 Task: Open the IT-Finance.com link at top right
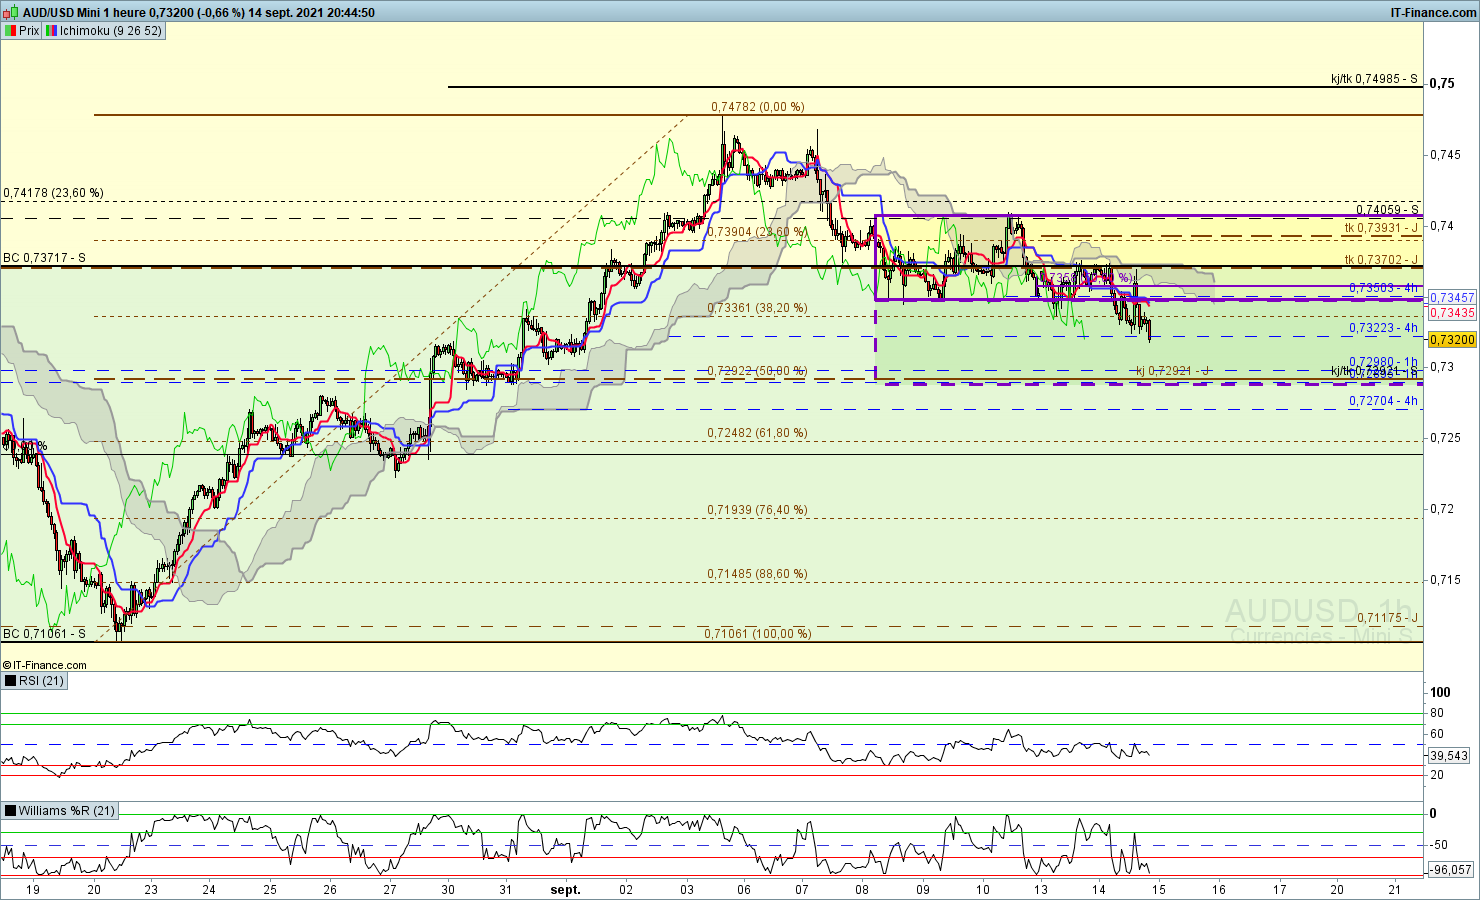(1433, 13)
